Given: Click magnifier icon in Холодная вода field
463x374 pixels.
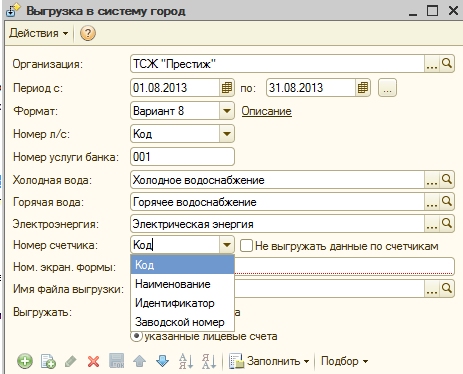Looking at the screenshot, I should point(447,180).
